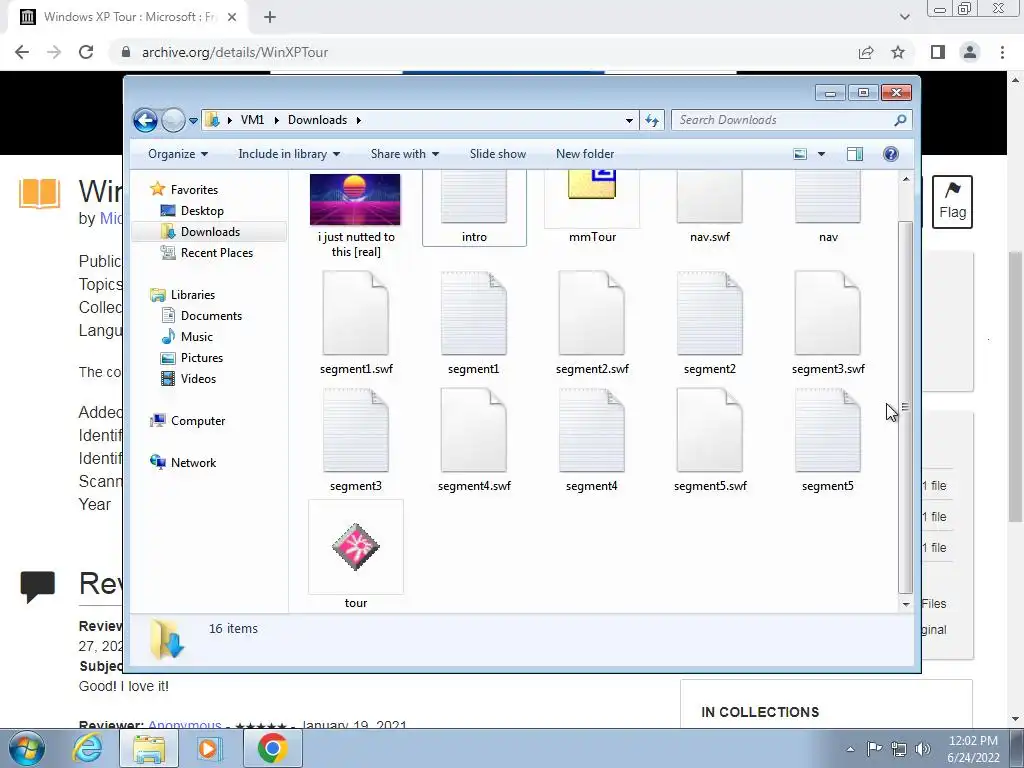Select the mmTour file
The height and width of the screenshot is (768, 1024).
[x=592, y=208]
